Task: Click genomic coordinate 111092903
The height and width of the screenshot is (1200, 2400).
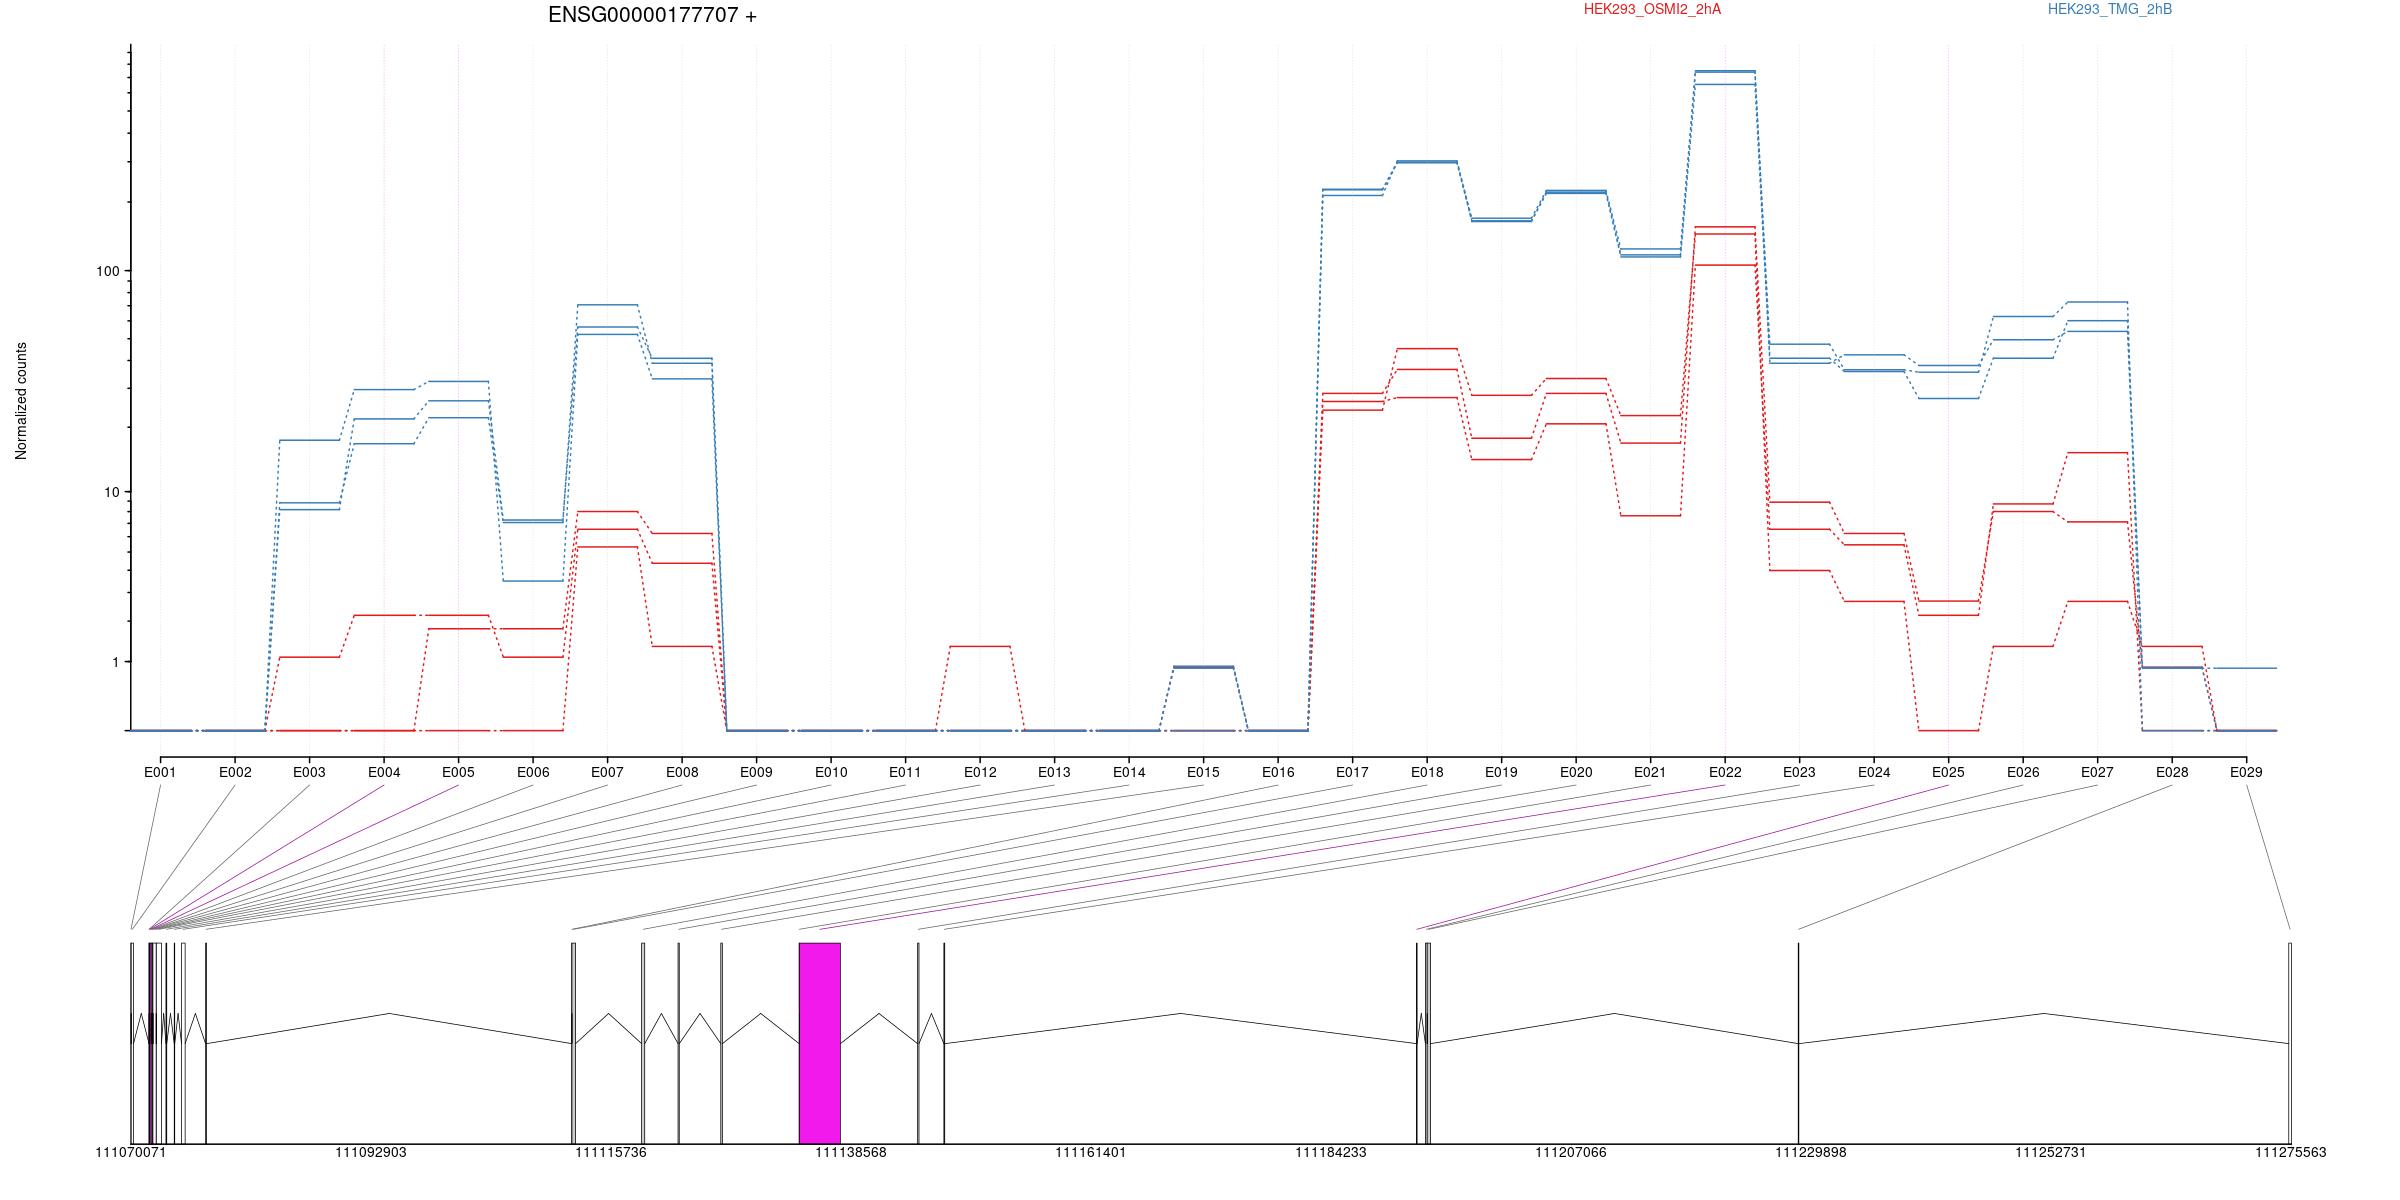Action: (371, 1152)
